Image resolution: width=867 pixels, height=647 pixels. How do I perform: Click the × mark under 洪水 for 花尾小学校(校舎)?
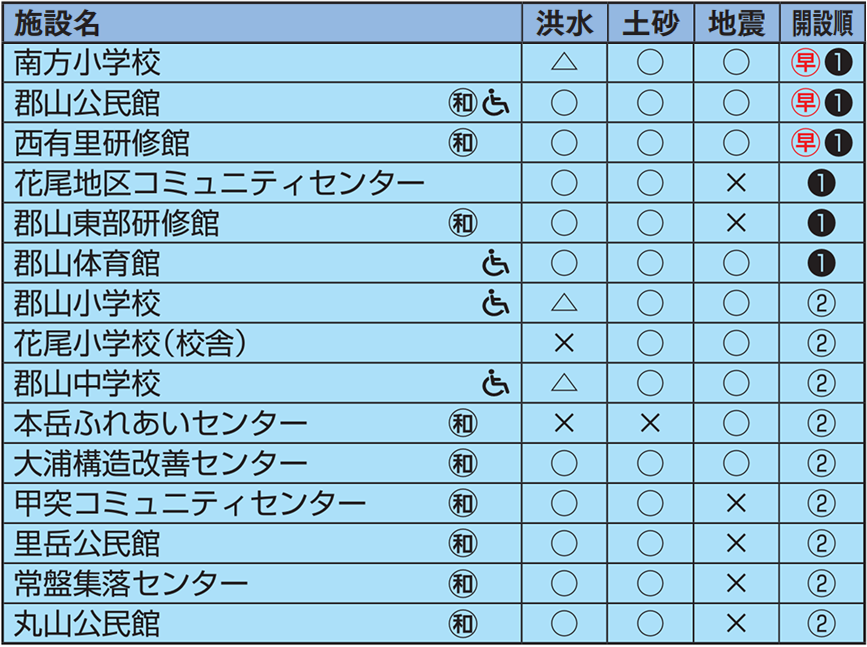(564, 343)
